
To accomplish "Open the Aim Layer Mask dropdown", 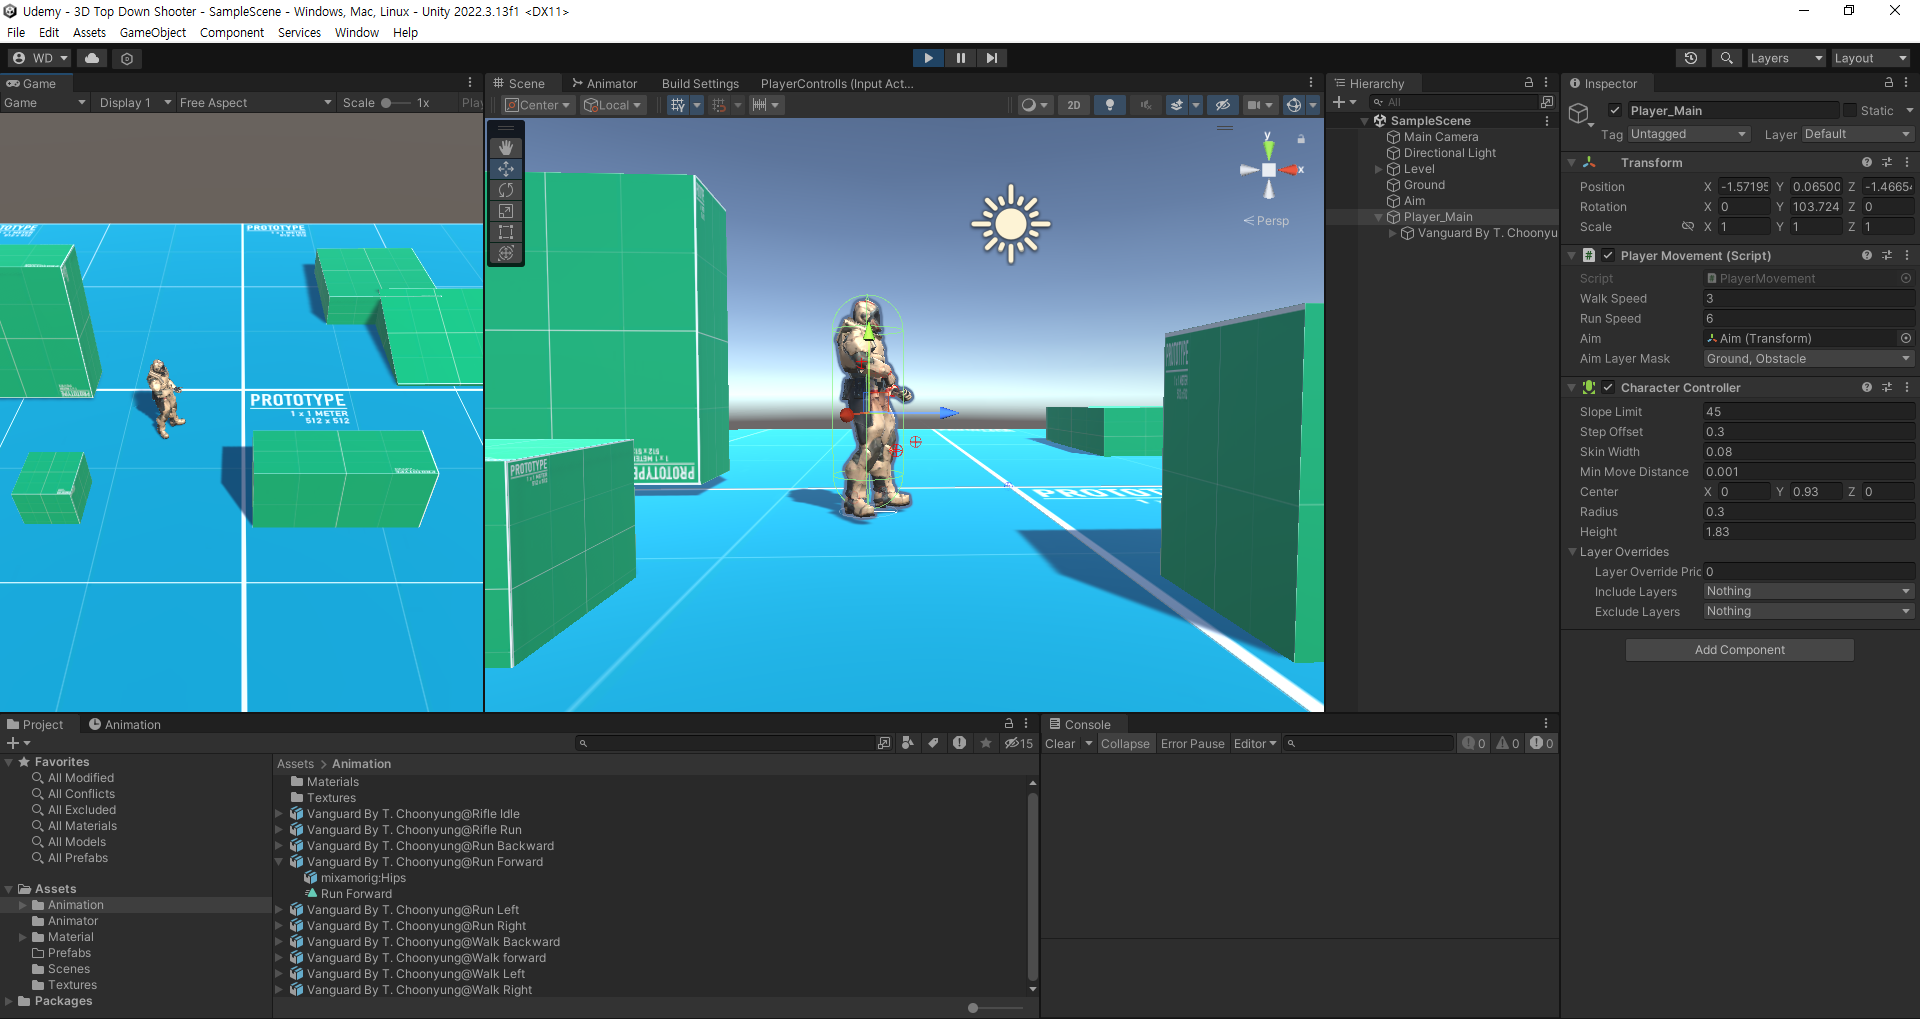I will [1809, 358].
